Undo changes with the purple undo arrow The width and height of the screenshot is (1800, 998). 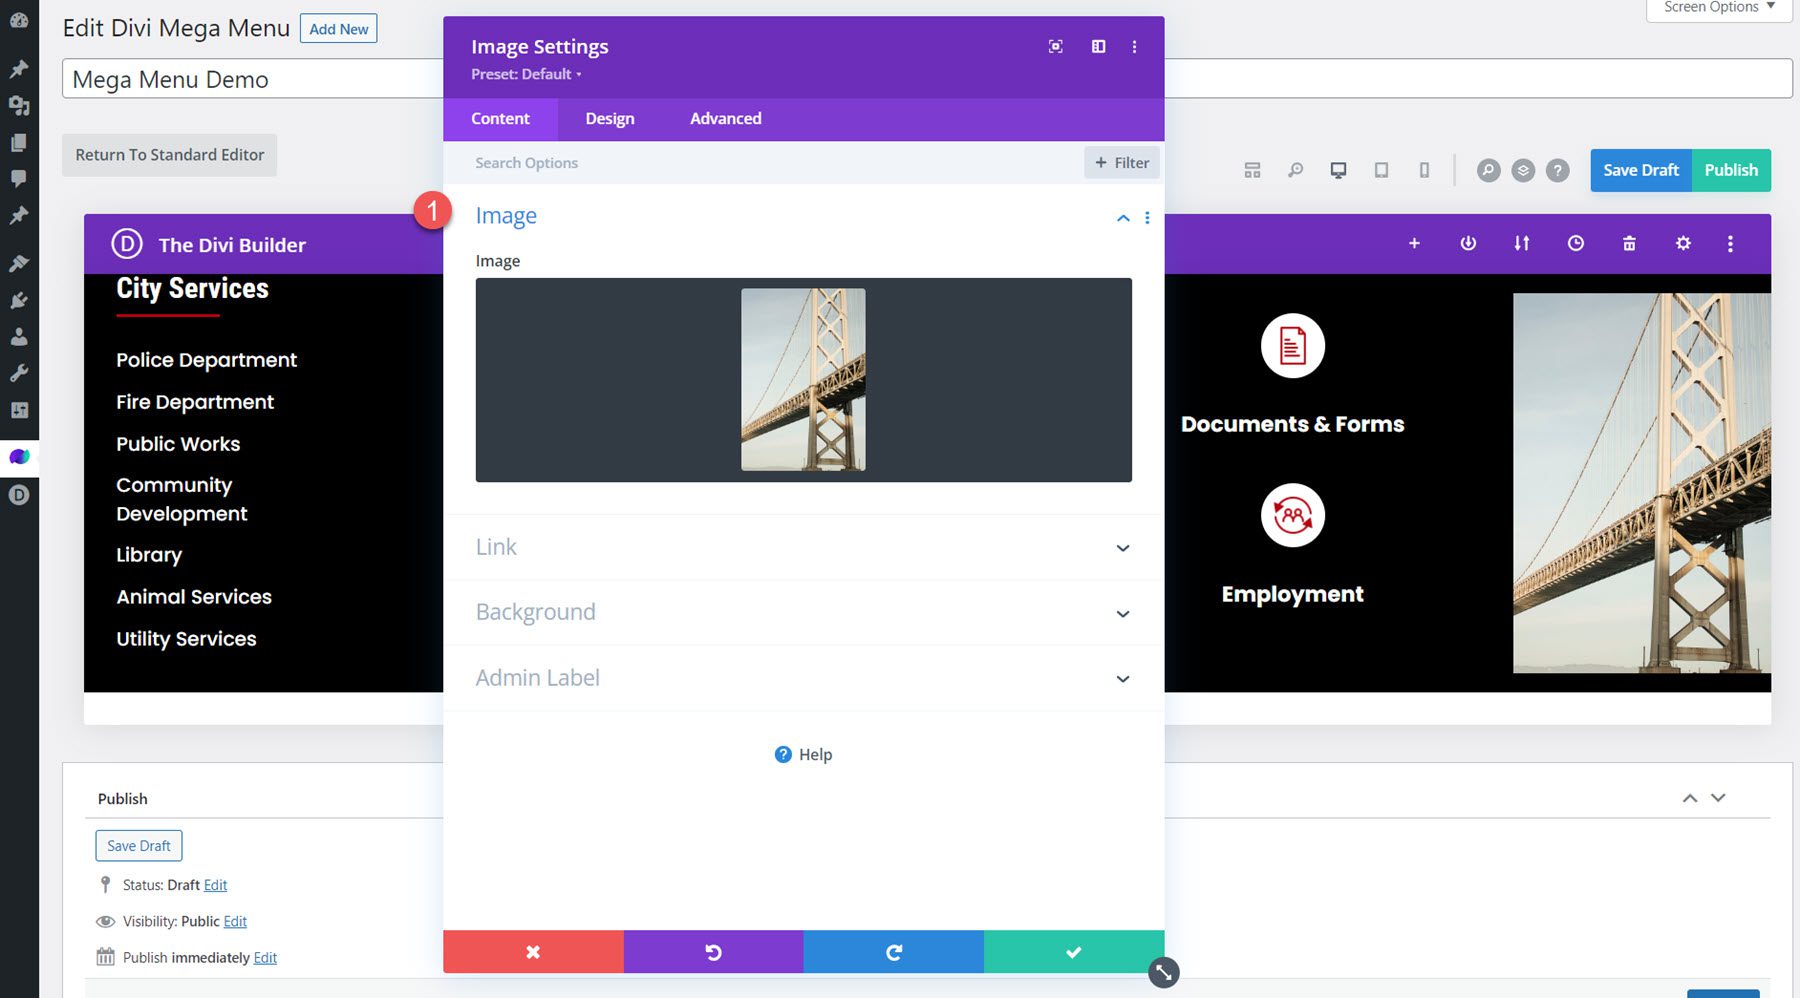tap(713, 951)
